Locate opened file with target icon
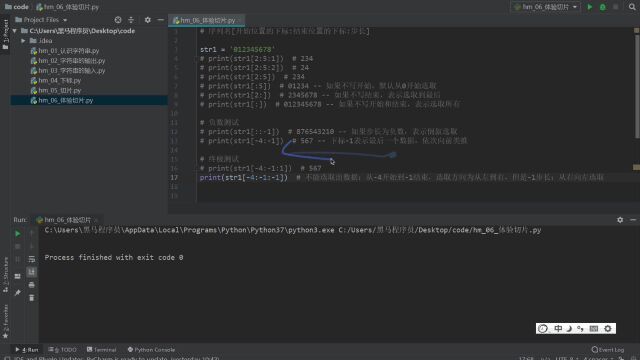640x360 pixels. tap(118, 20)
